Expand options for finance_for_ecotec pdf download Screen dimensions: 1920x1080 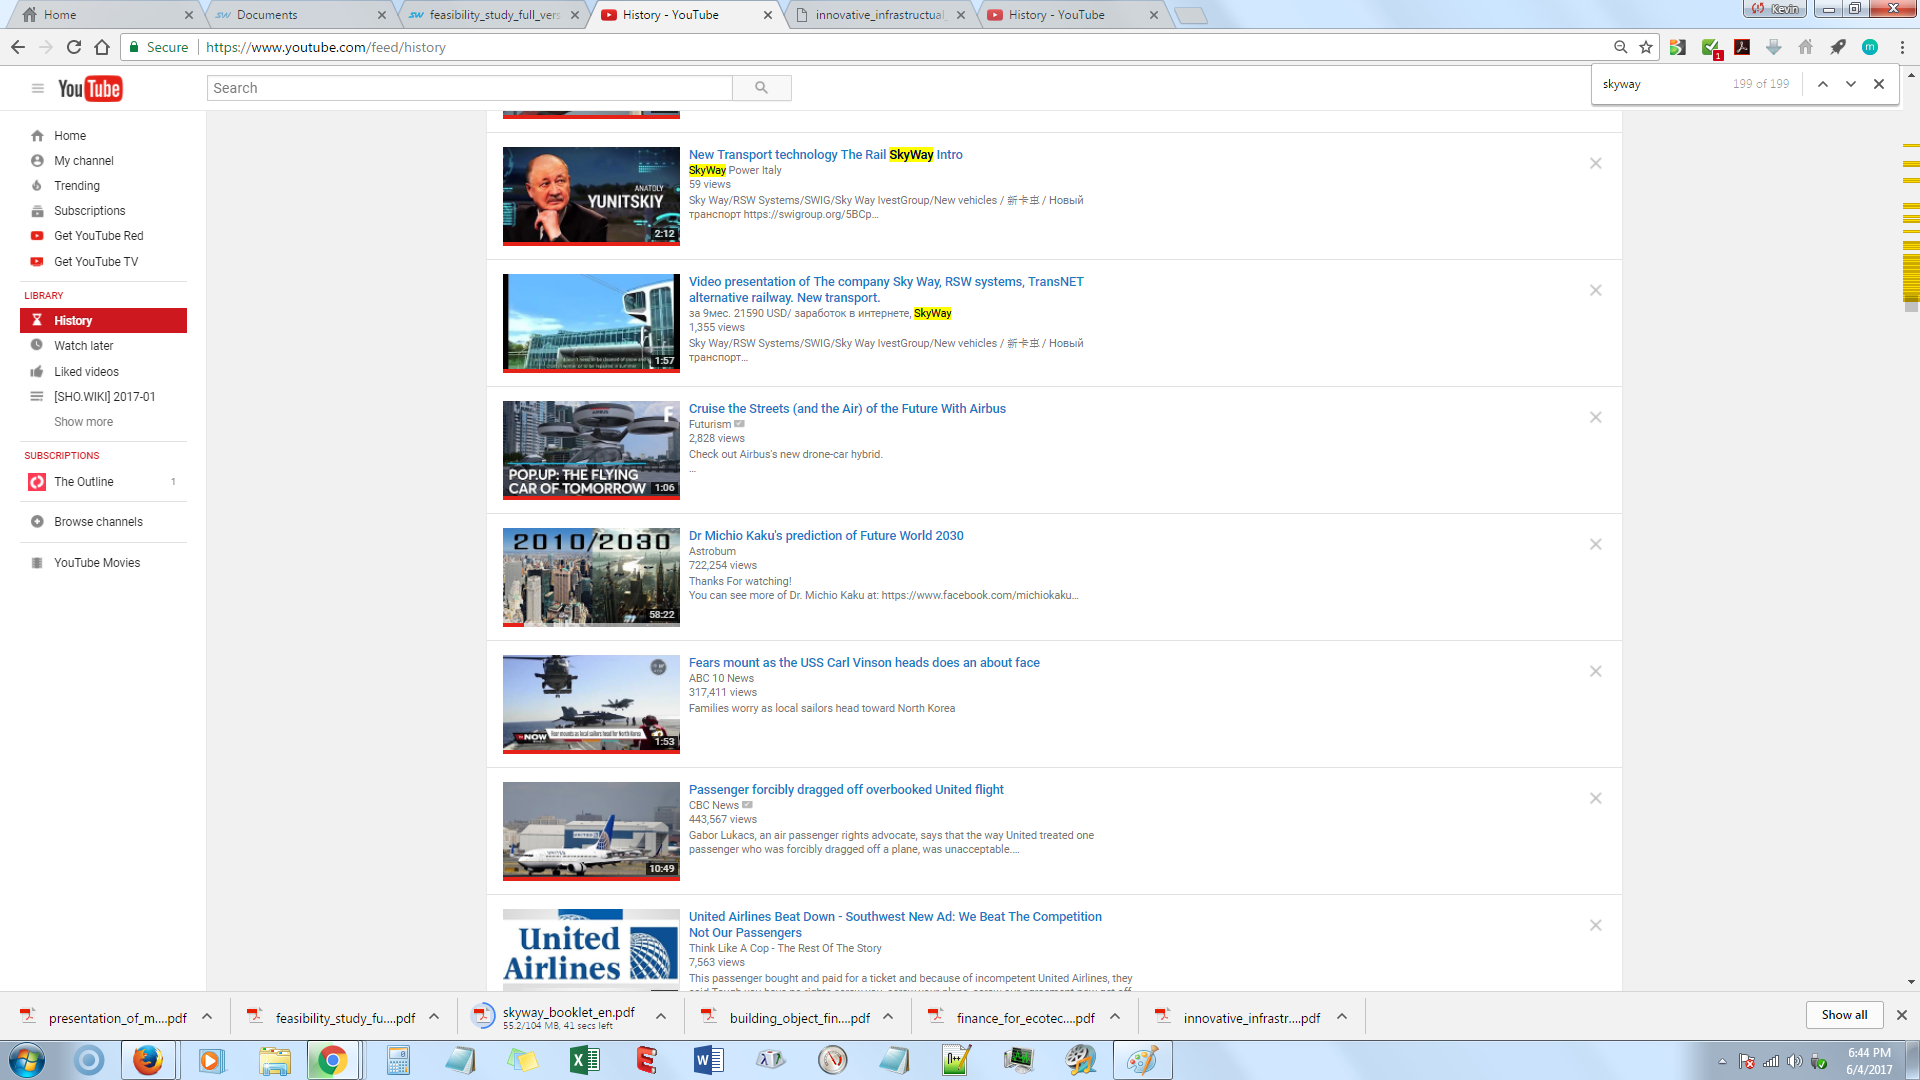tap(1115, 1017)
